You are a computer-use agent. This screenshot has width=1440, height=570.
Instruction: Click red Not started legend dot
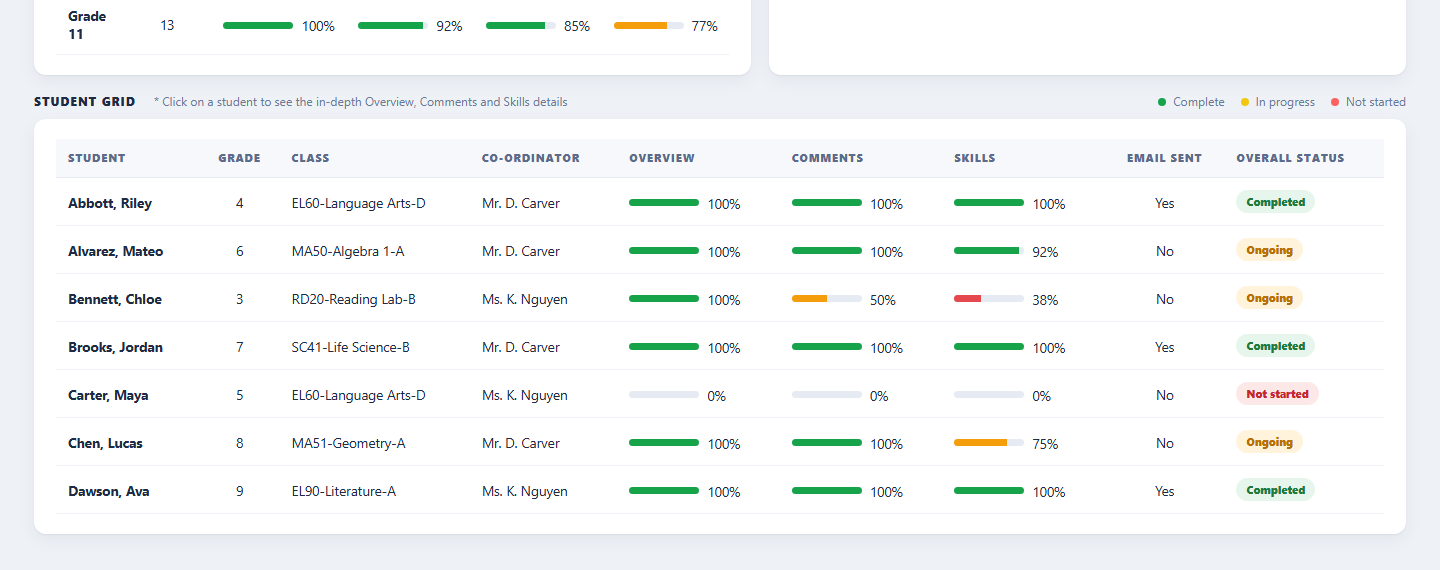[x=1335, y=102]
